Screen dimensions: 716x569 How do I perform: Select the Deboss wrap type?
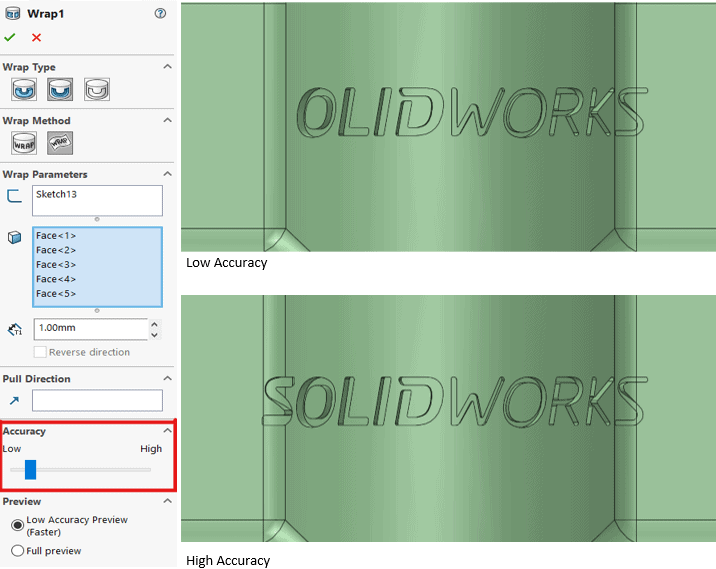[60, 89]
